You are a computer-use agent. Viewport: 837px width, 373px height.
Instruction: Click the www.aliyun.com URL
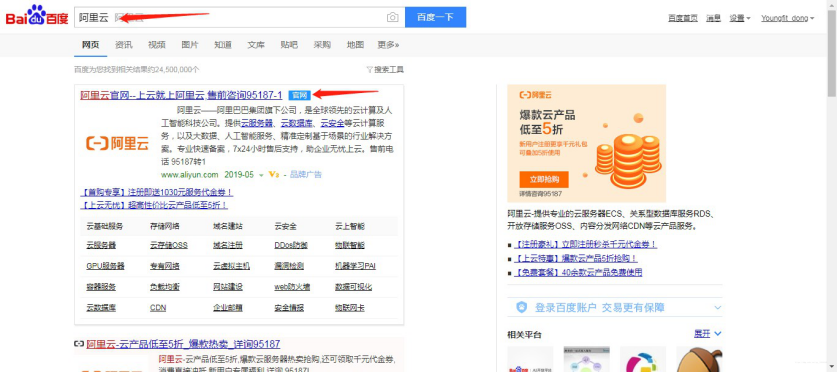pyautogui.click(x=189, y=174)
